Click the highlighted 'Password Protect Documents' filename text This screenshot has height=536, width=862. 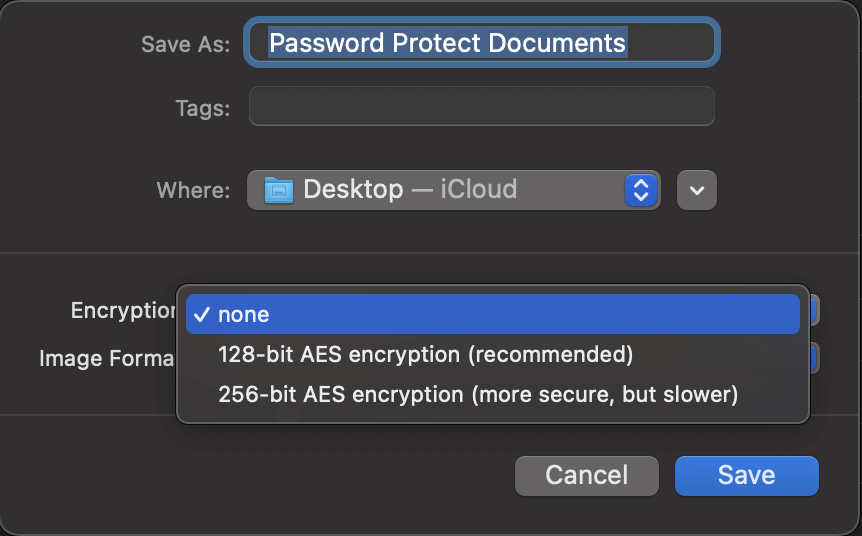point(447,43)
